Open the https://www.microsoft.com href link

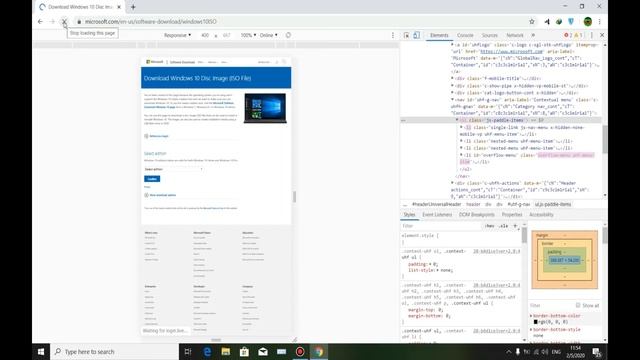[511, 51]
